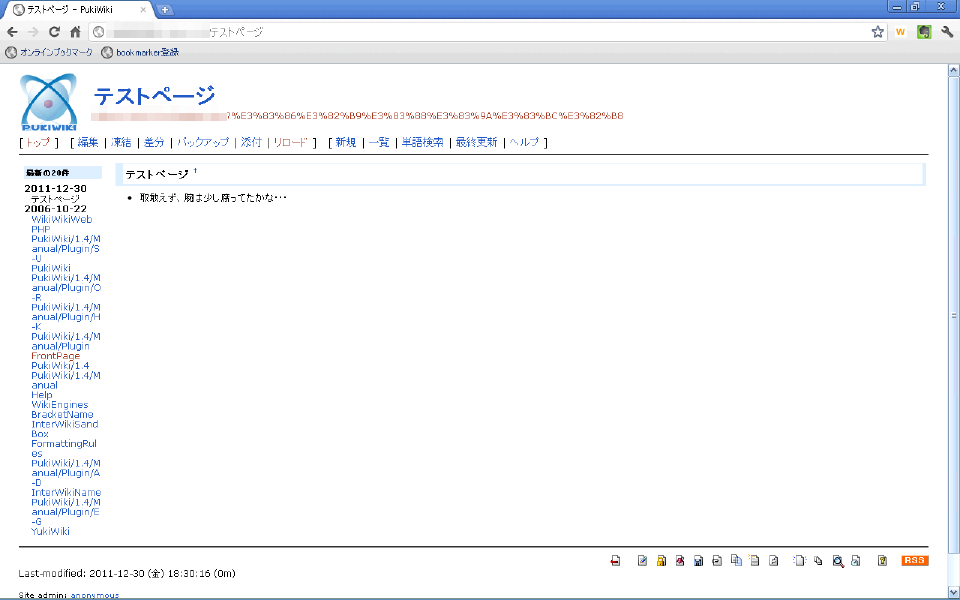Open the InterWikiName sidebar link
Image resolution: width=960 pixels, height=600 pixels.
(66, 492)
